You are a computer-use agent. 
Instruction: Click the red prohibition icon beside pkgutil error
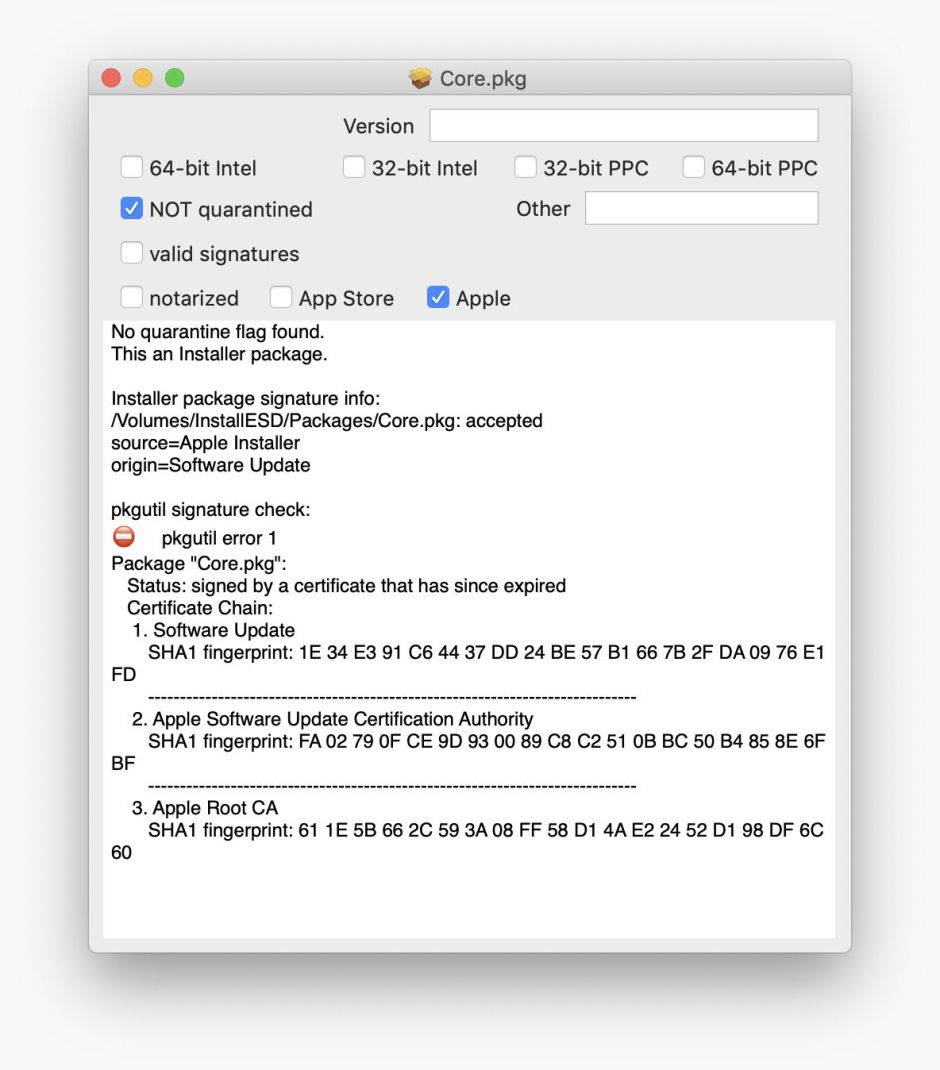click(x=123, y=535)
